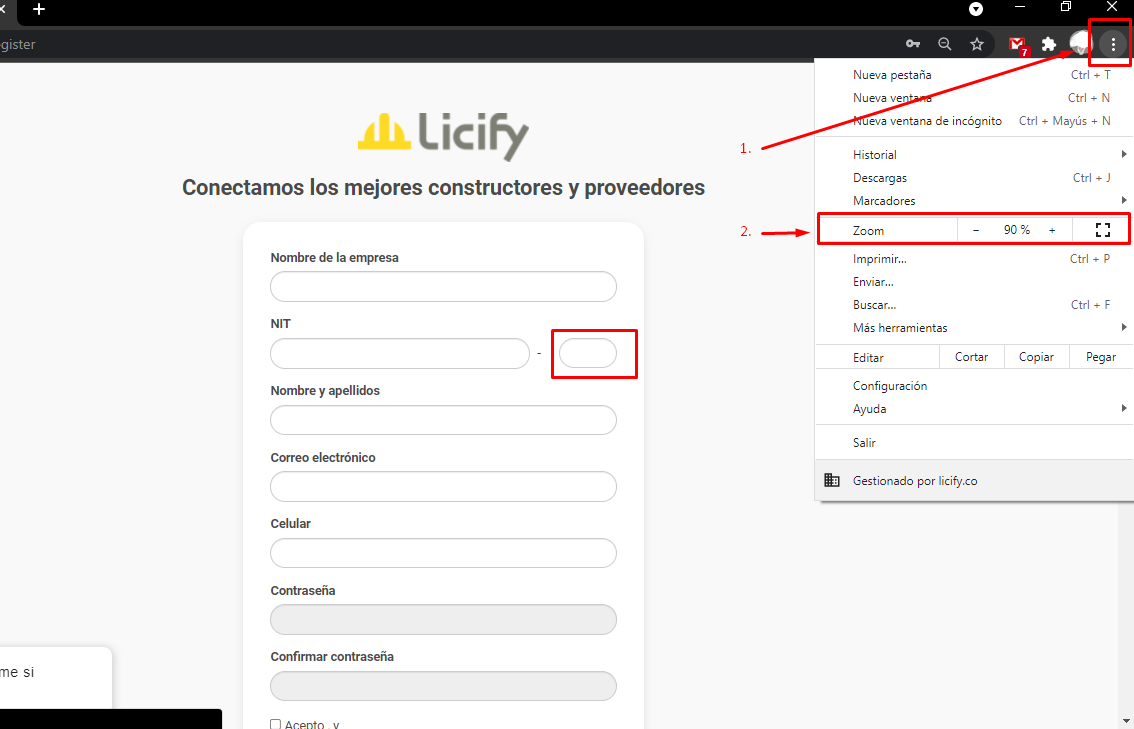
Task: Click the profile avatar in toolbar
Action: [x=1081, y=44]
